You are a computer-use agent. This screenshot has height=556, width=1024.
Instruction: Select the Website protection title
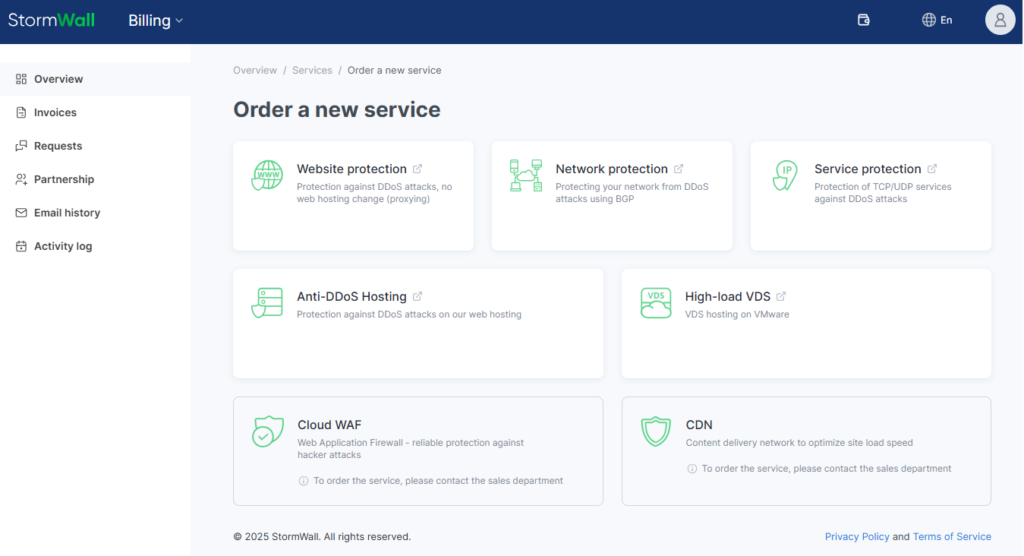pos(351,169)
